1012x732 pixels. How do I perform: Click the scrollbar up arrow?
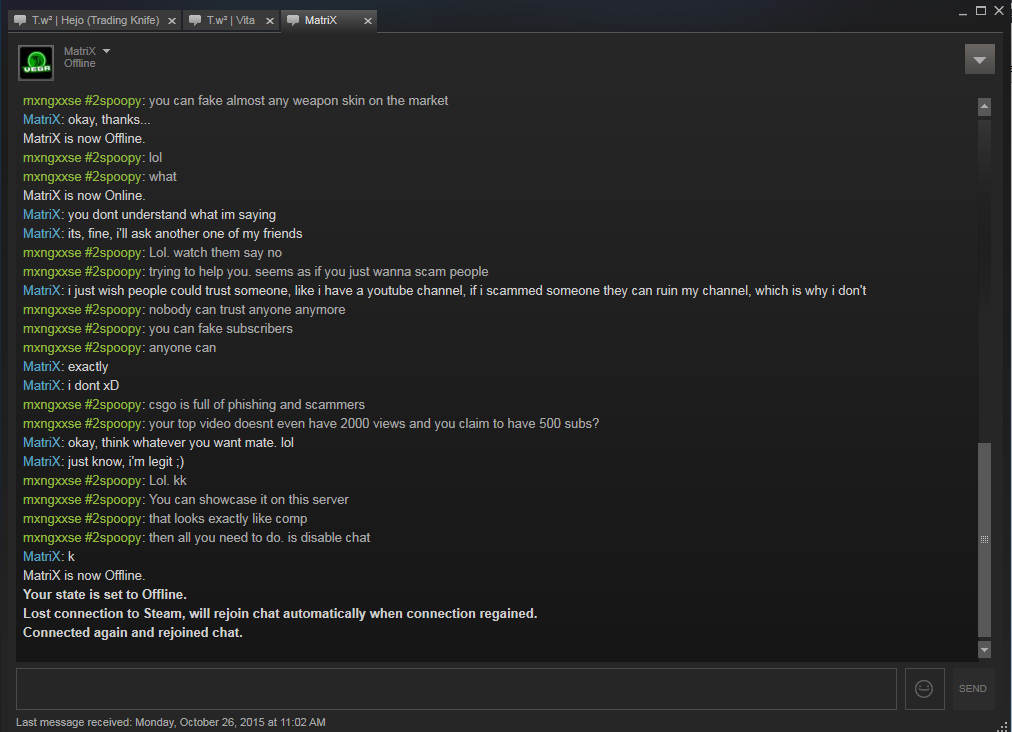(984, 107)
